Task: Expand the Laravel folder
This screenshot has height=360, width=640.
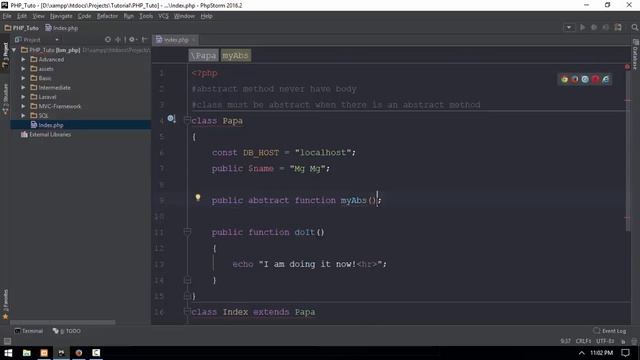Action: pyautogui.click(x=23, y=97)
